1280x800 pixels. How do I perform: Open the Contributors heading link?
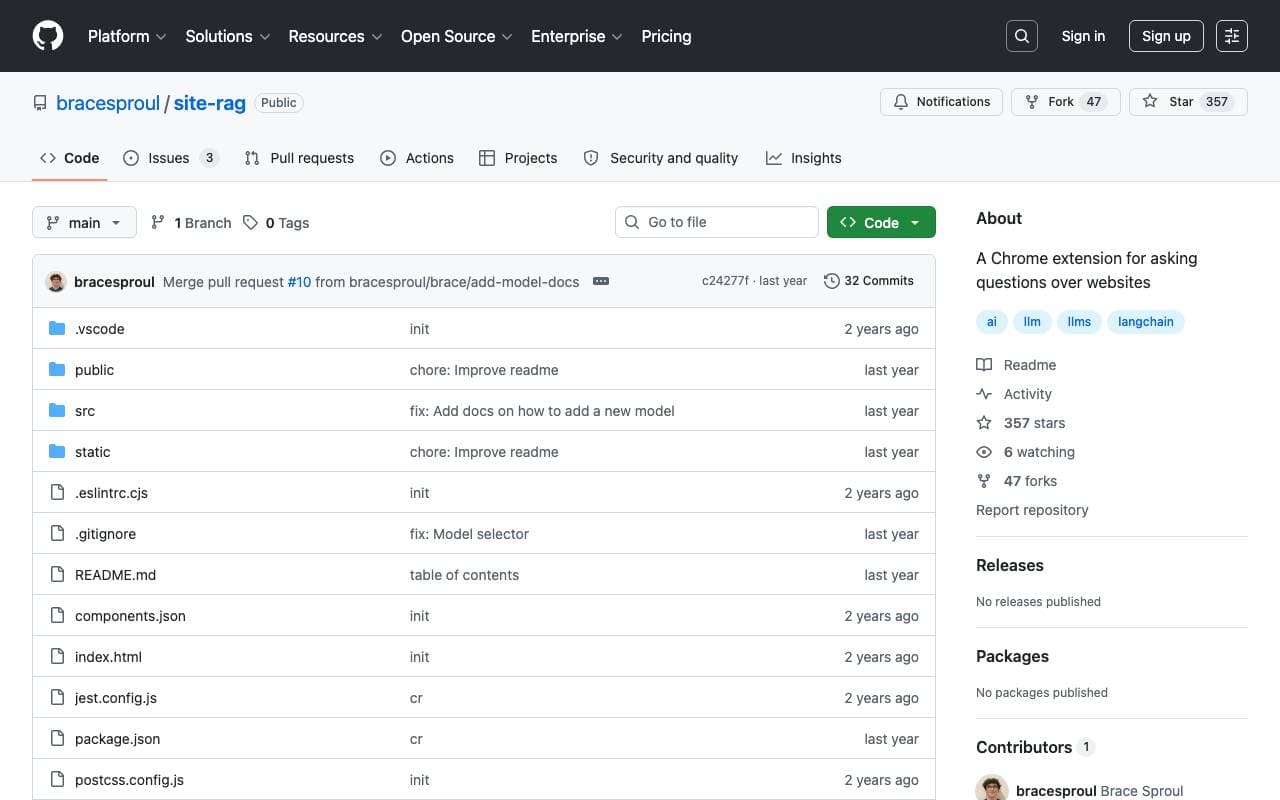pos(1035,747)
